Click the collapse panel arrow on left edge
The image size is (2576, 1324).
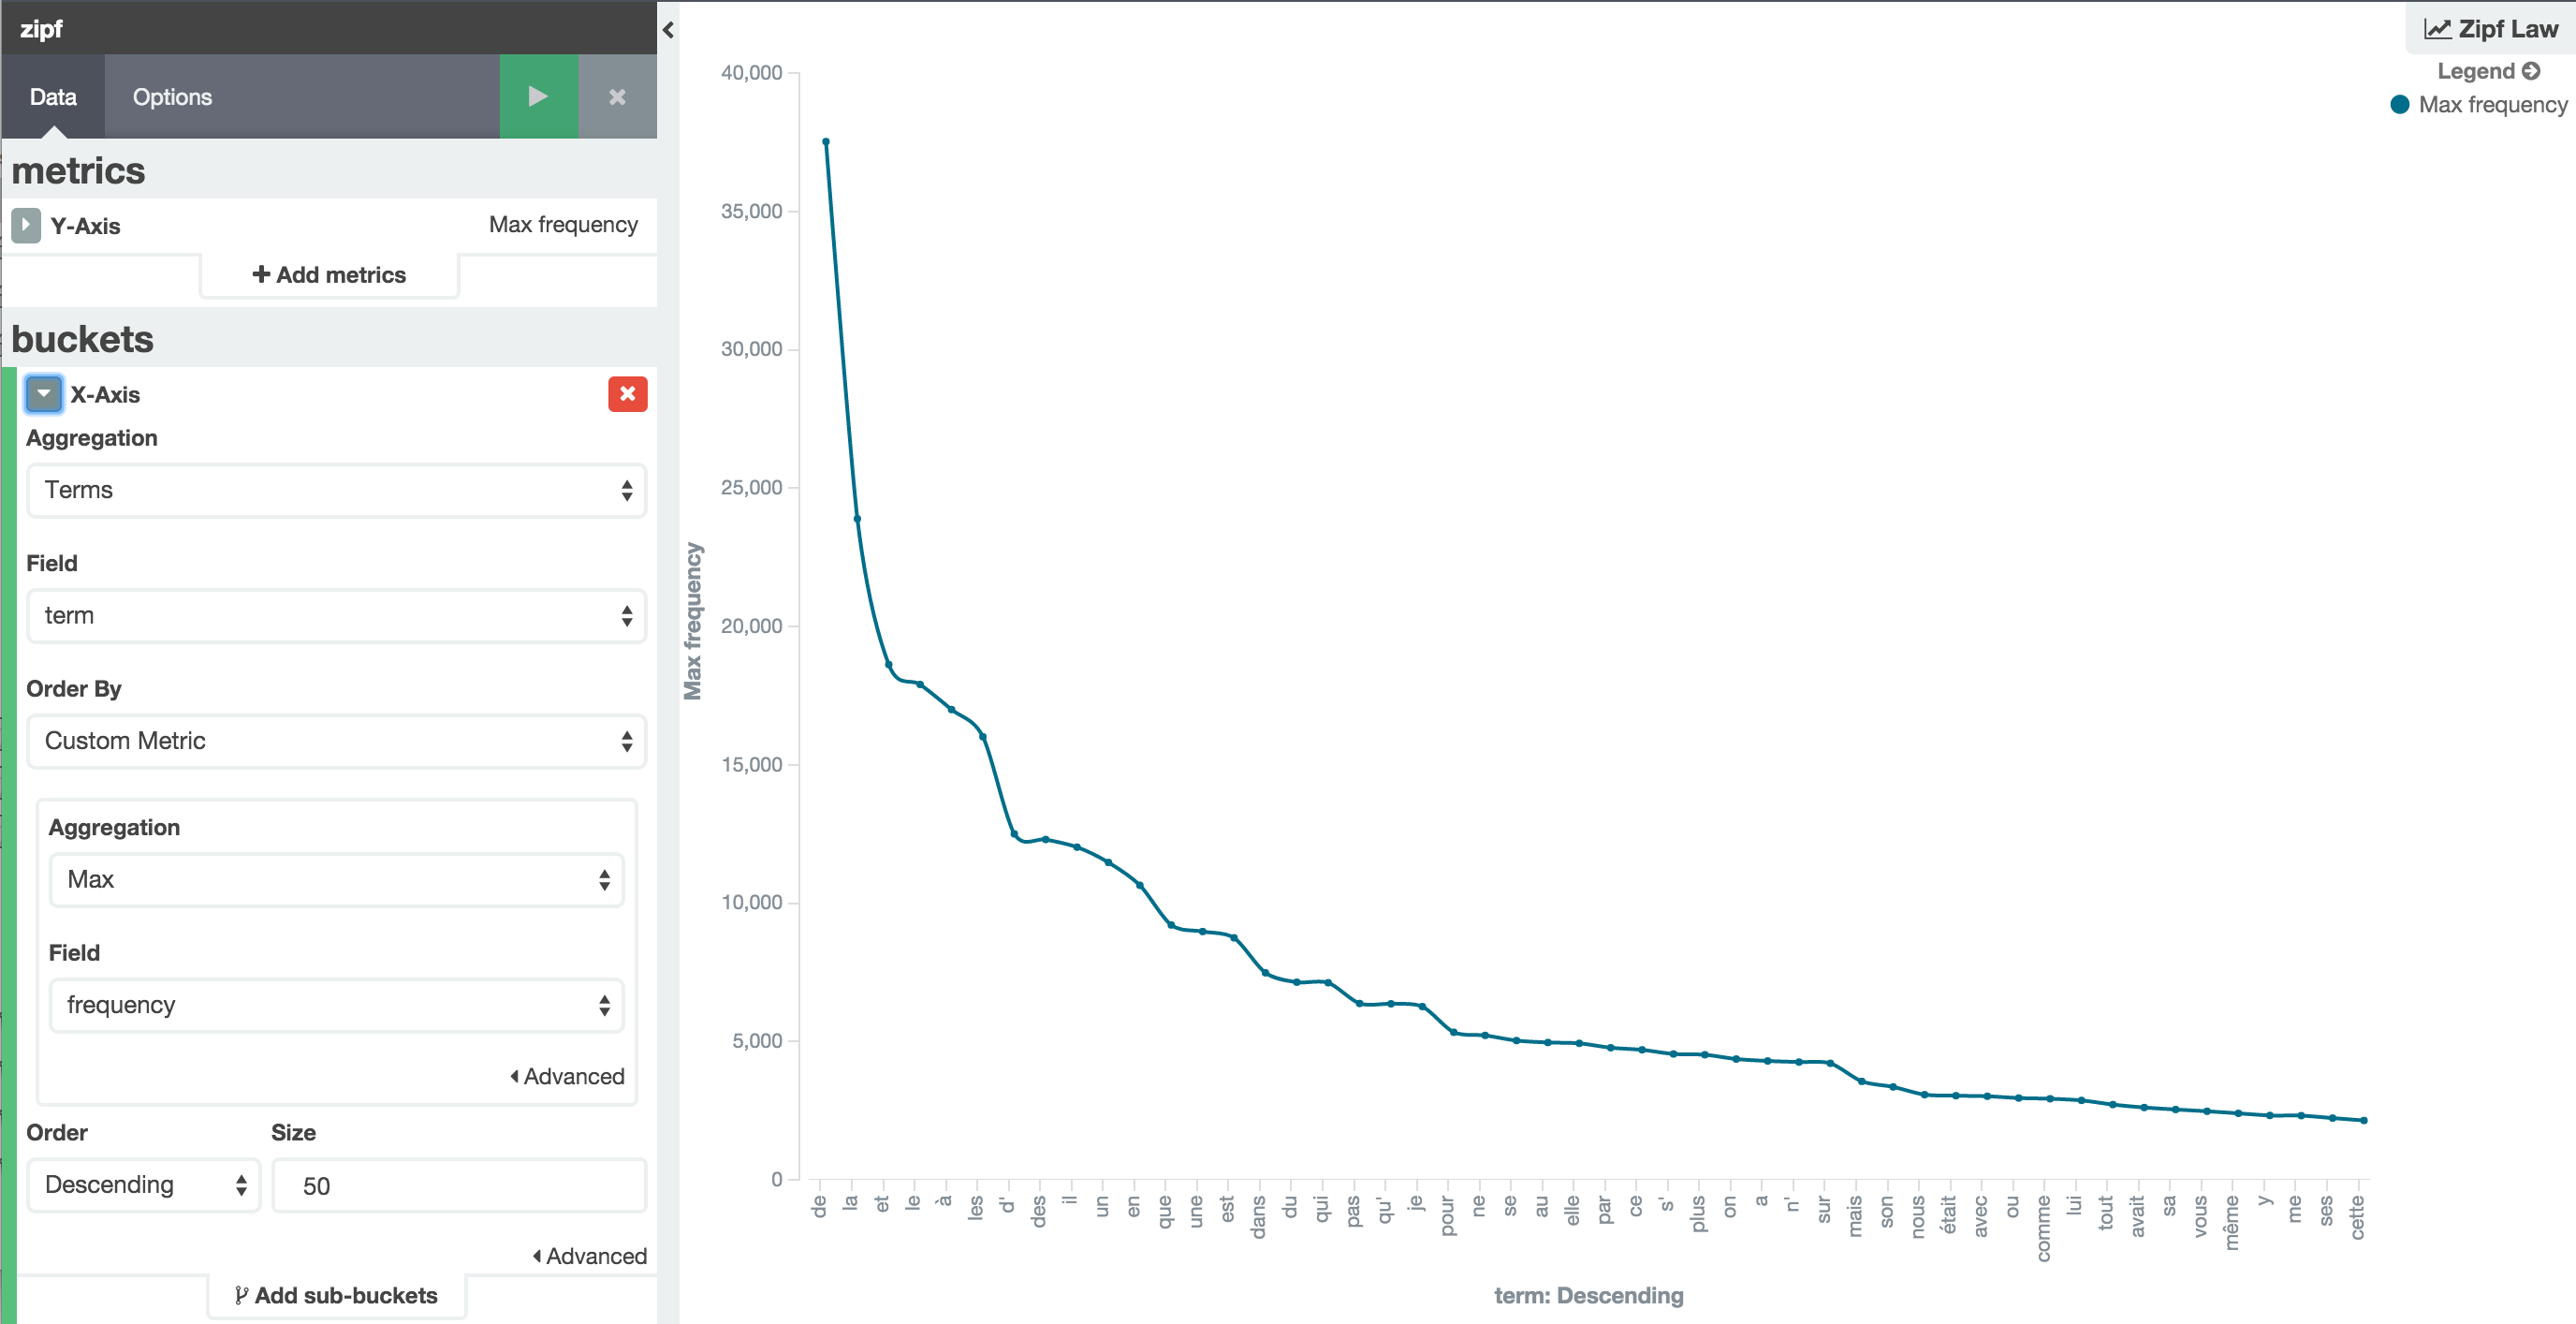pyautogui.click(x=670, y=29)
